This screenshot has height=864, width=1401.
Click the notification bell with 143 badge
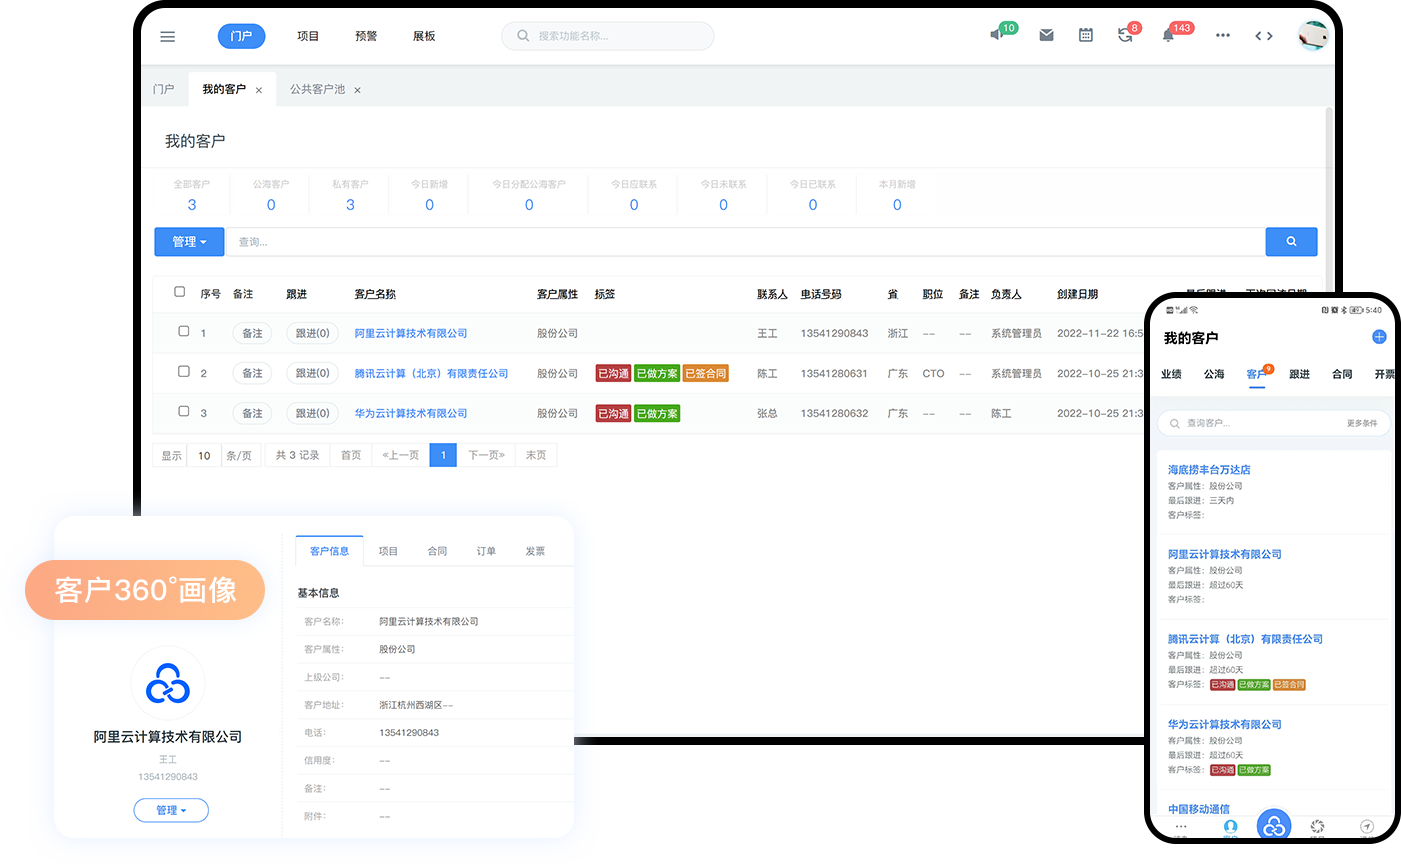[1168, 35]
